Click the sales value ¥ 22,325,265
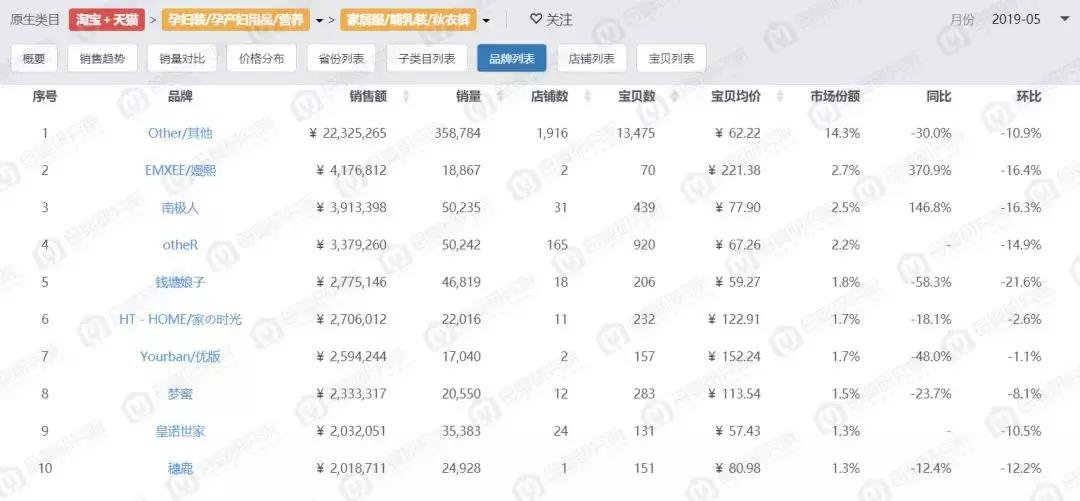The width and height of the screenshot is (1080, 501). [348, 133]
